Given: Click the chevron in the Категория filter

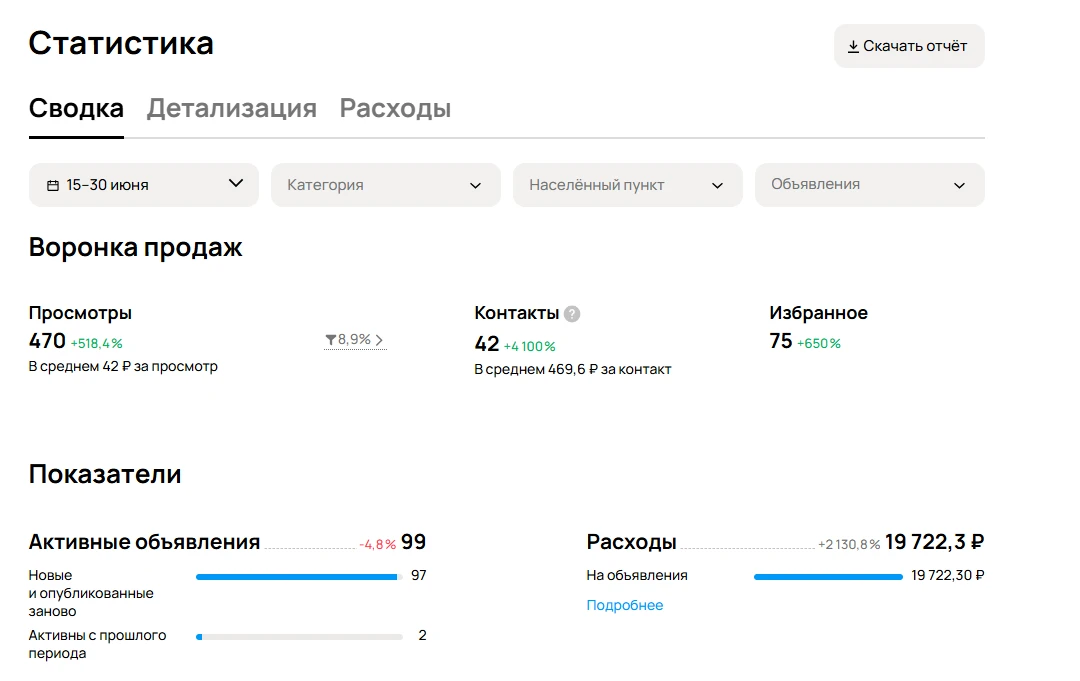Looking at the screenshot, I should tap(475, 185).
